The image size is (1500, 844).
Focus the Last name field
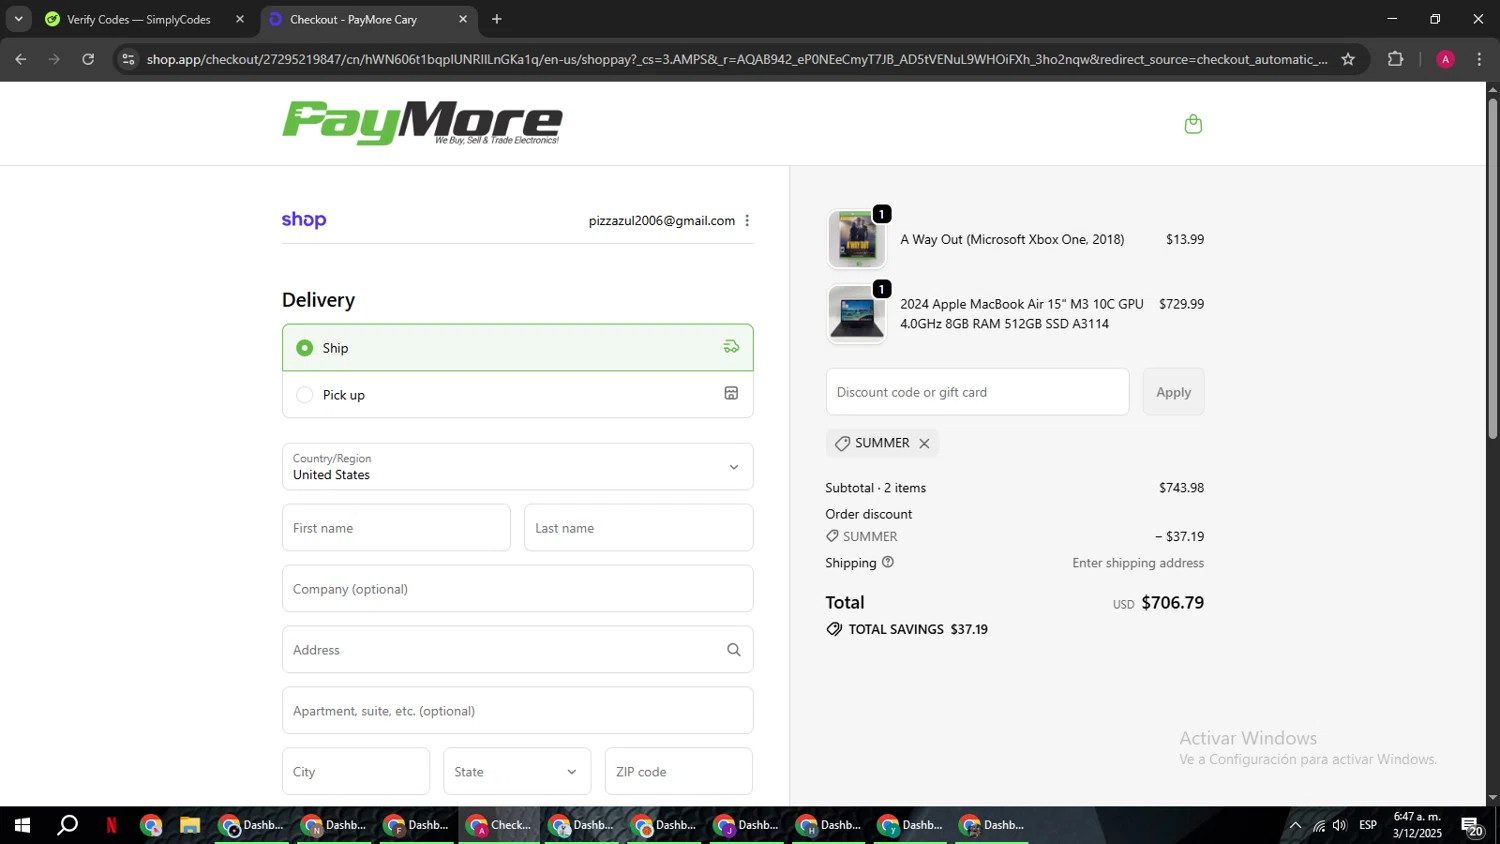pyautogui.click(x=638, y=528)
